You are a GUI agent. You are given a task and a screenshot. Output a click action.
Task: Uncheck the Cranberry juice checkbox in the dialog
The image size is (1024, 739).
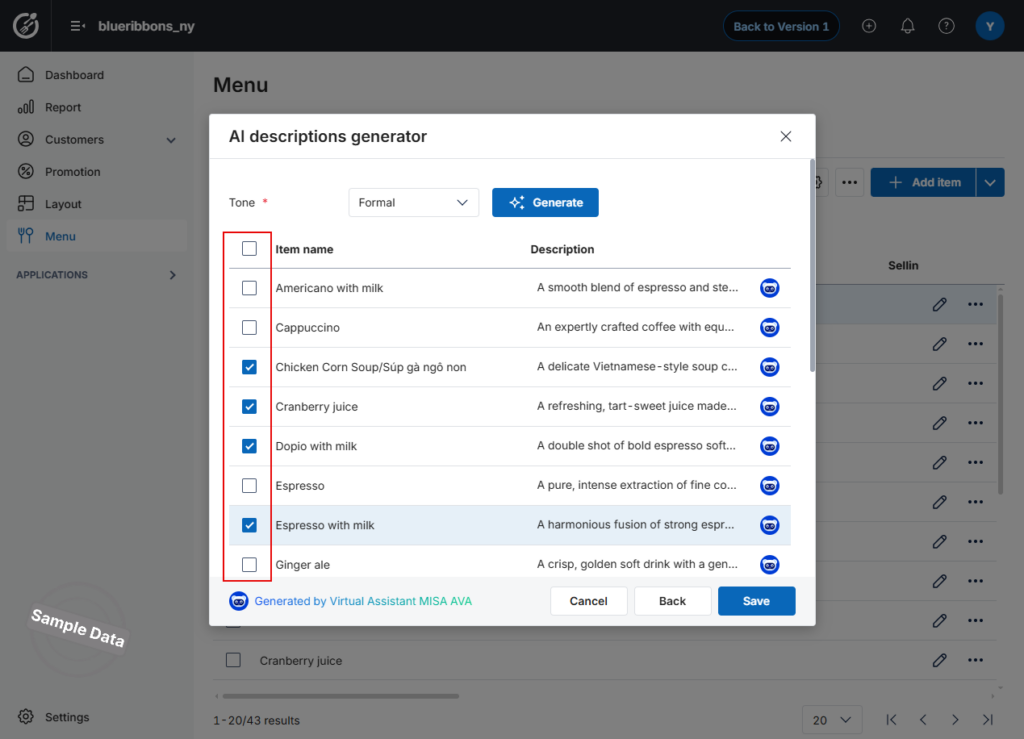click(249, 407)
